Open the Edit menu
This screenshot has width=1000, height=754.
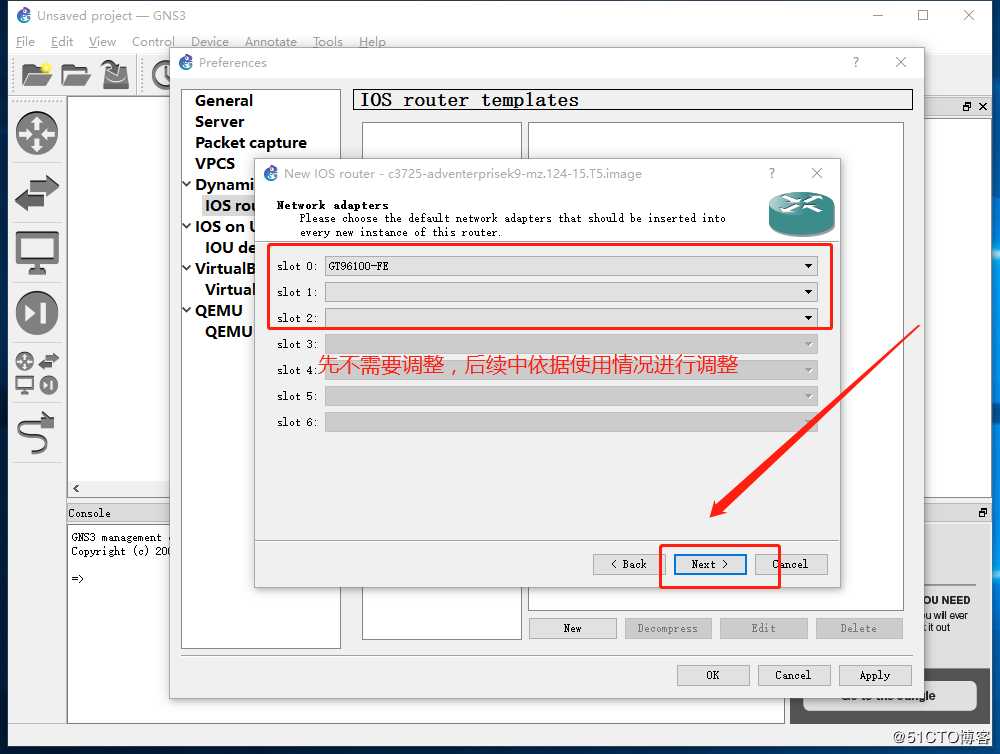(62, 41)
